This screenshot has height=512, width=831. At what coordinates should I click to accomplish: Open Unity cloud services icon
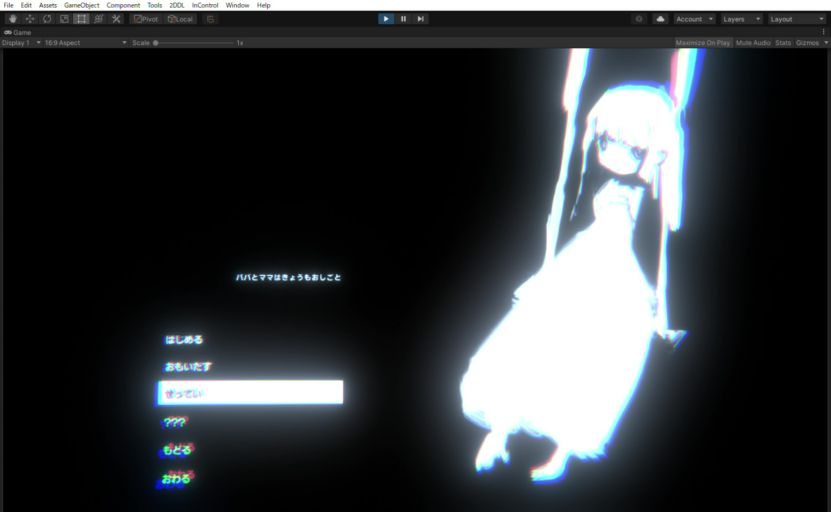pos(660,19)
